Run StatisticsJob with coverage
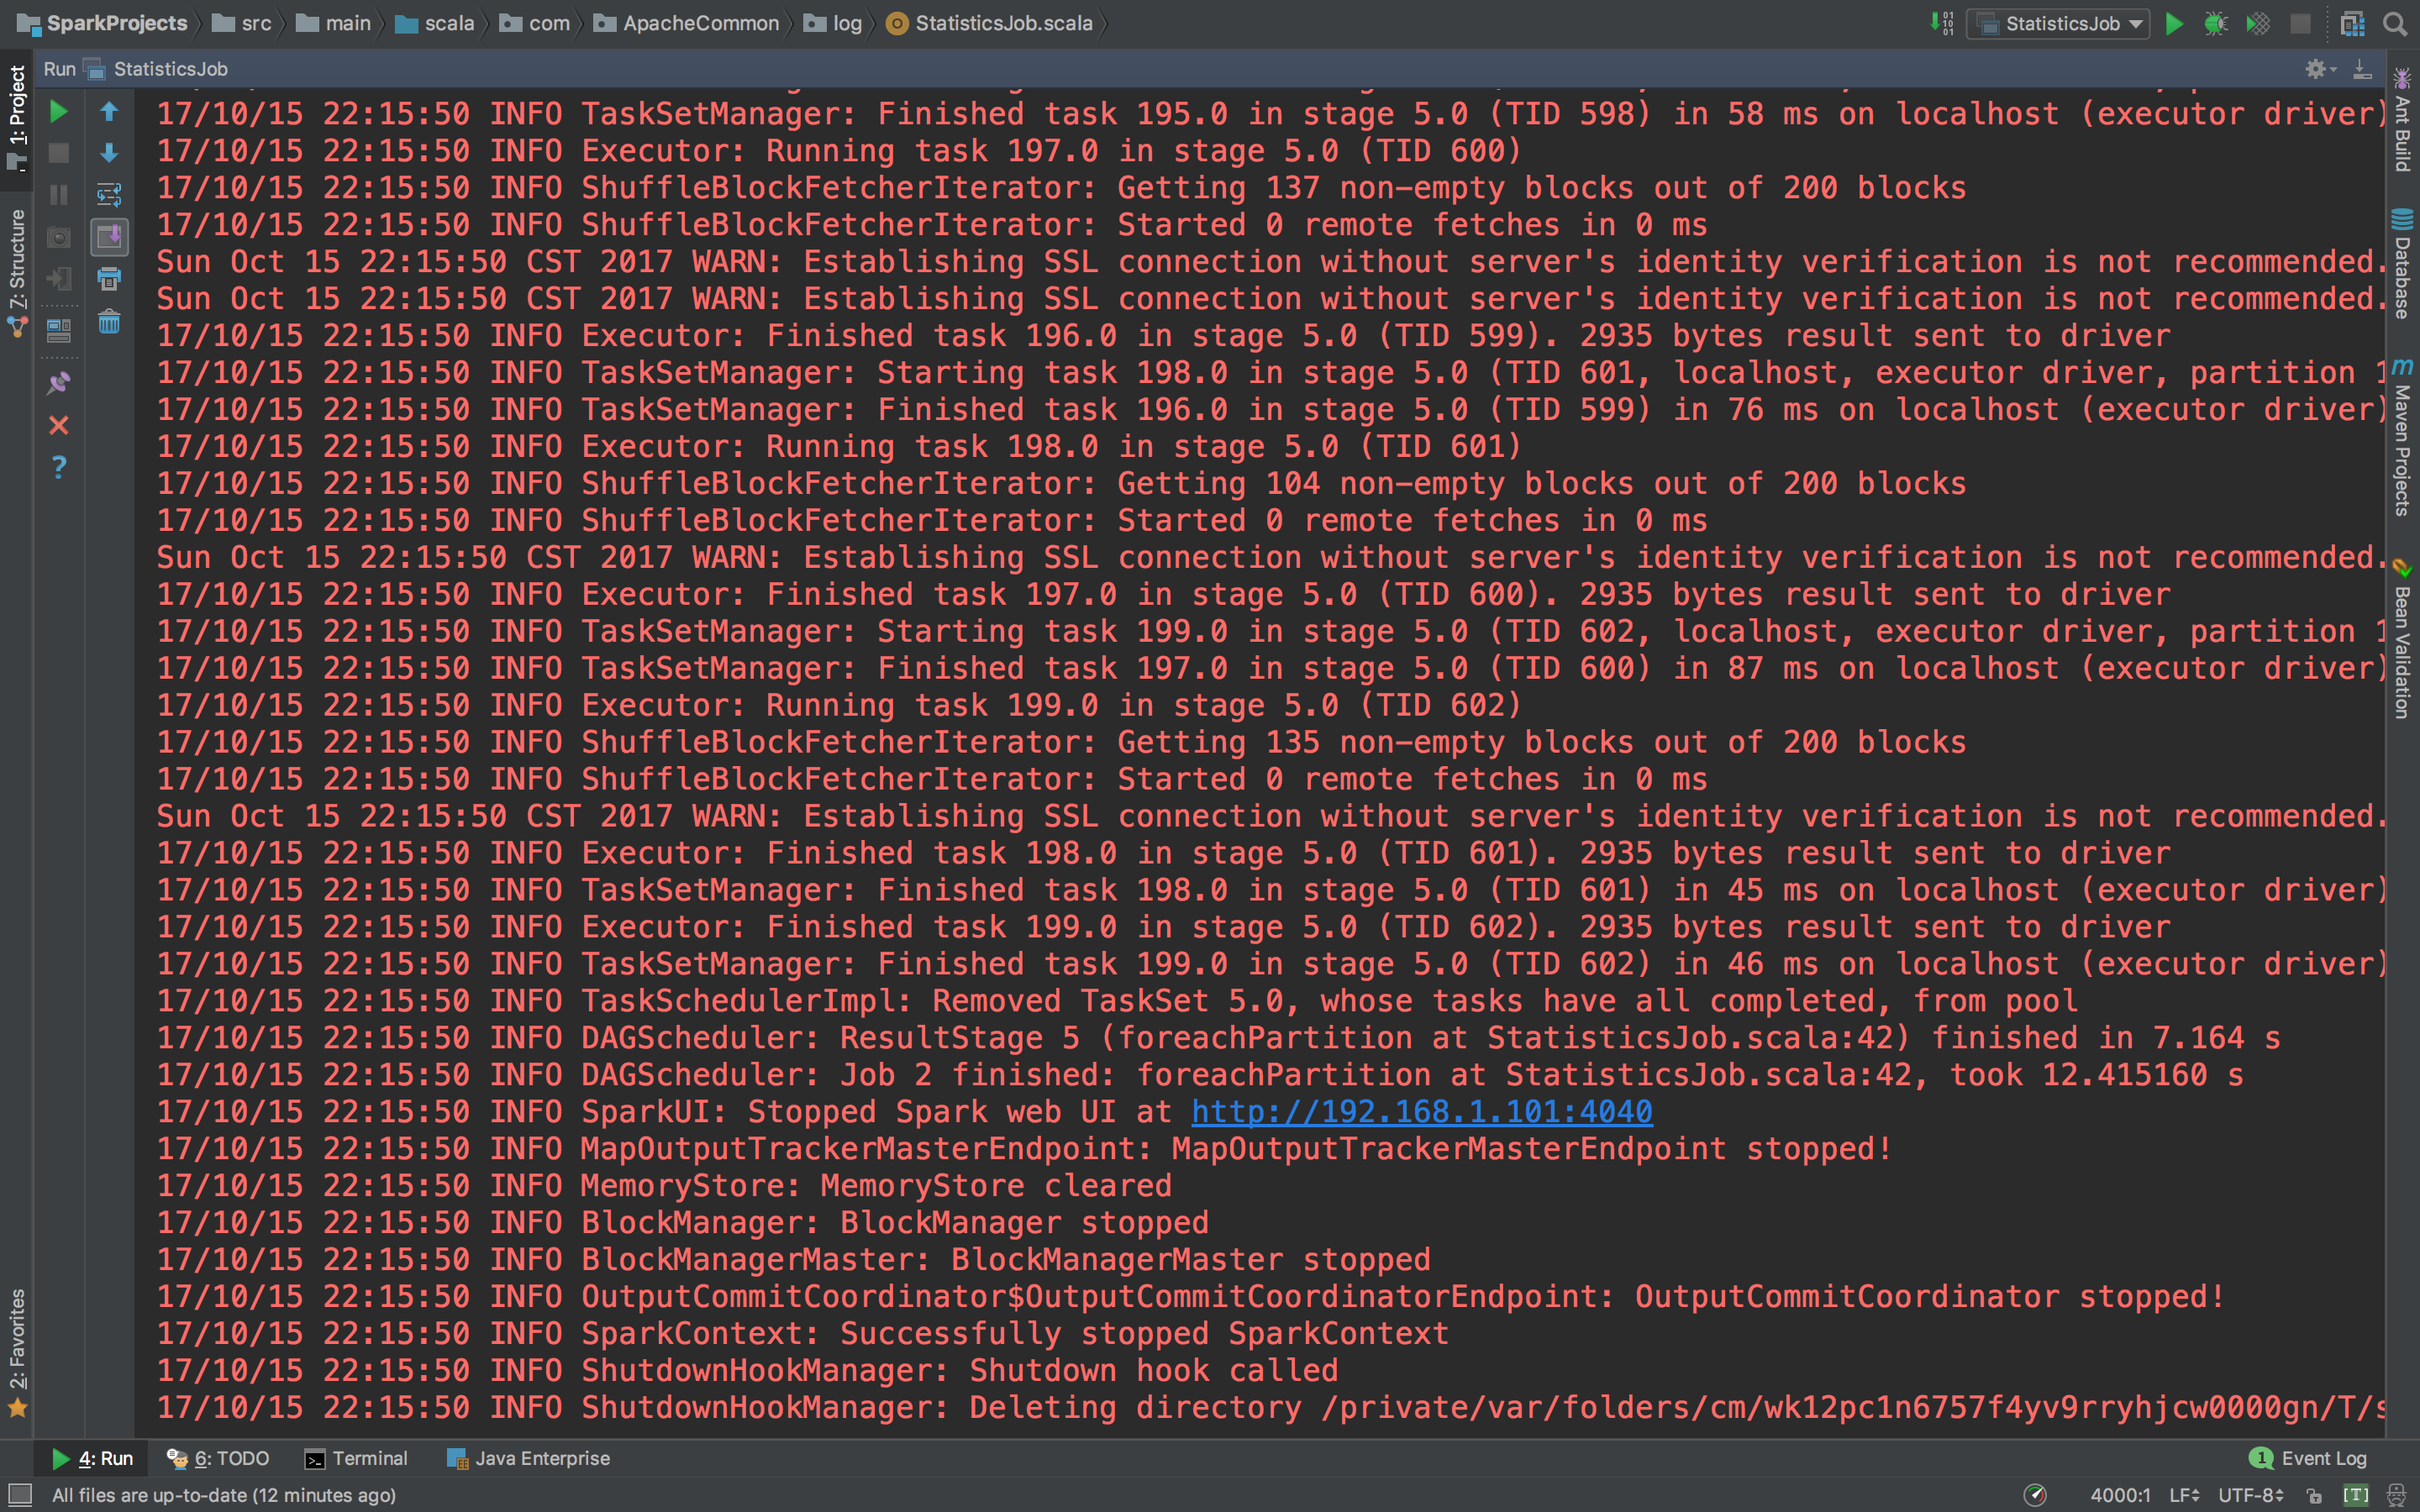The height and width of the screenshot is (1512, 2420). click(2257, 23)
